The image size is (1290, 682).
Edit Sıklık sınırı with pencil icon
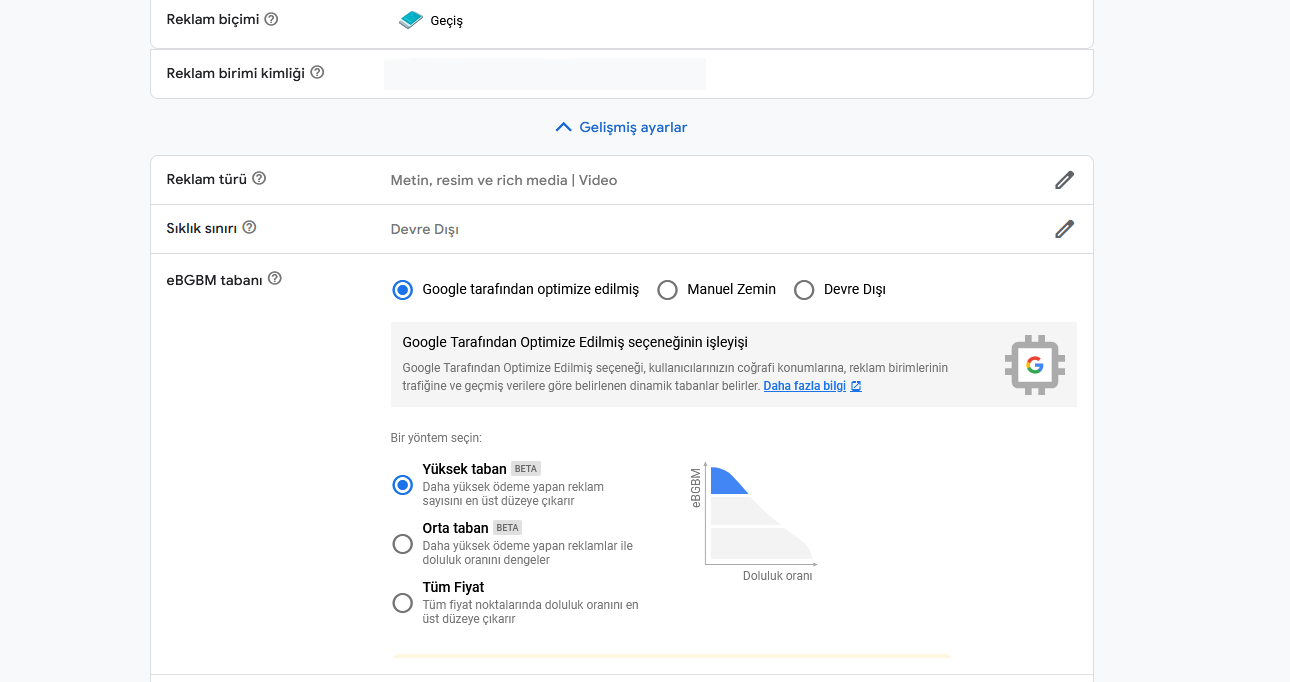tap(1064, 229)
